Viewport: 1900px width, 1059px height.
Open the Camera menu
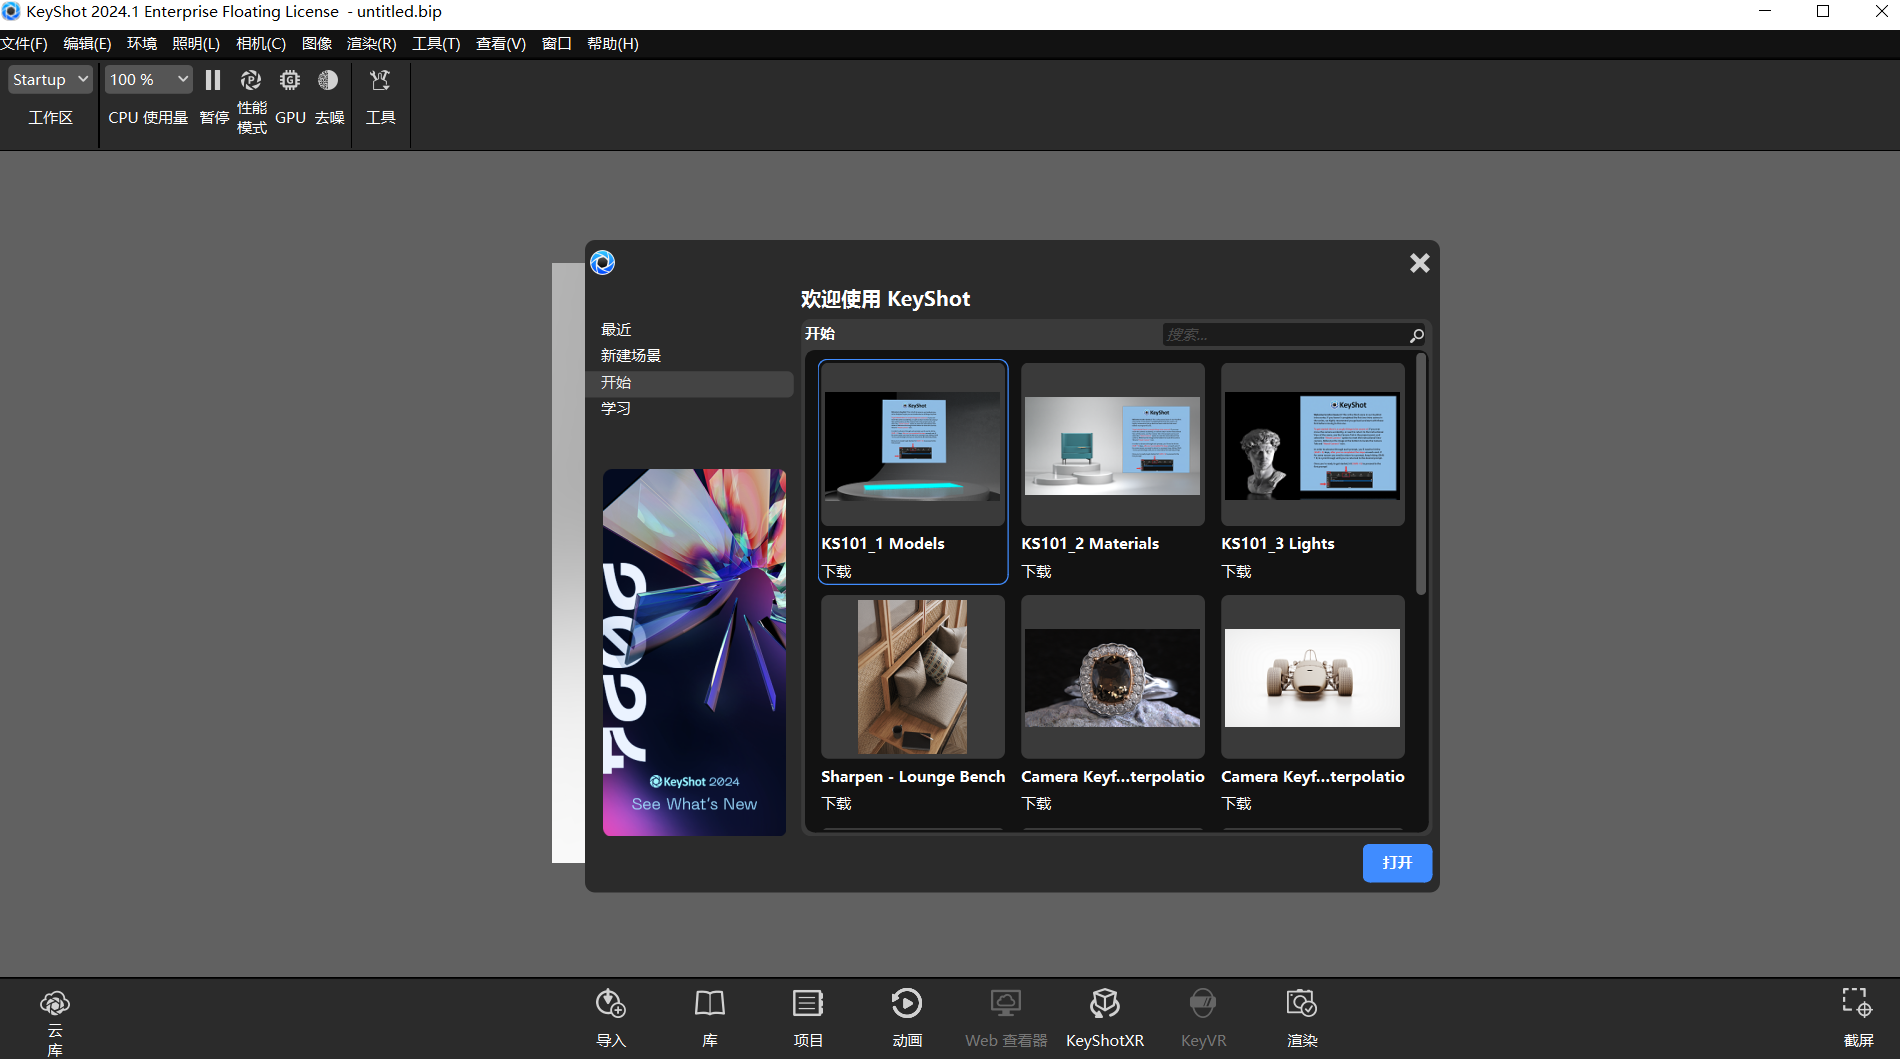click(x=261, y=44)
